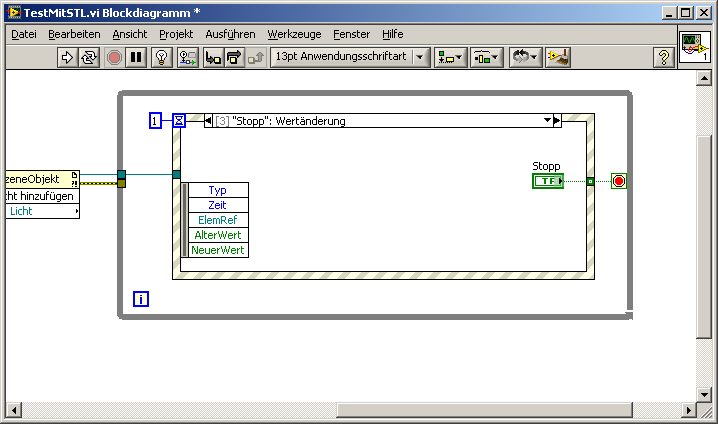Viewport: 718px width, 424px height.
Task: Start Run Continuously mode
Action: tap(89, 58)
